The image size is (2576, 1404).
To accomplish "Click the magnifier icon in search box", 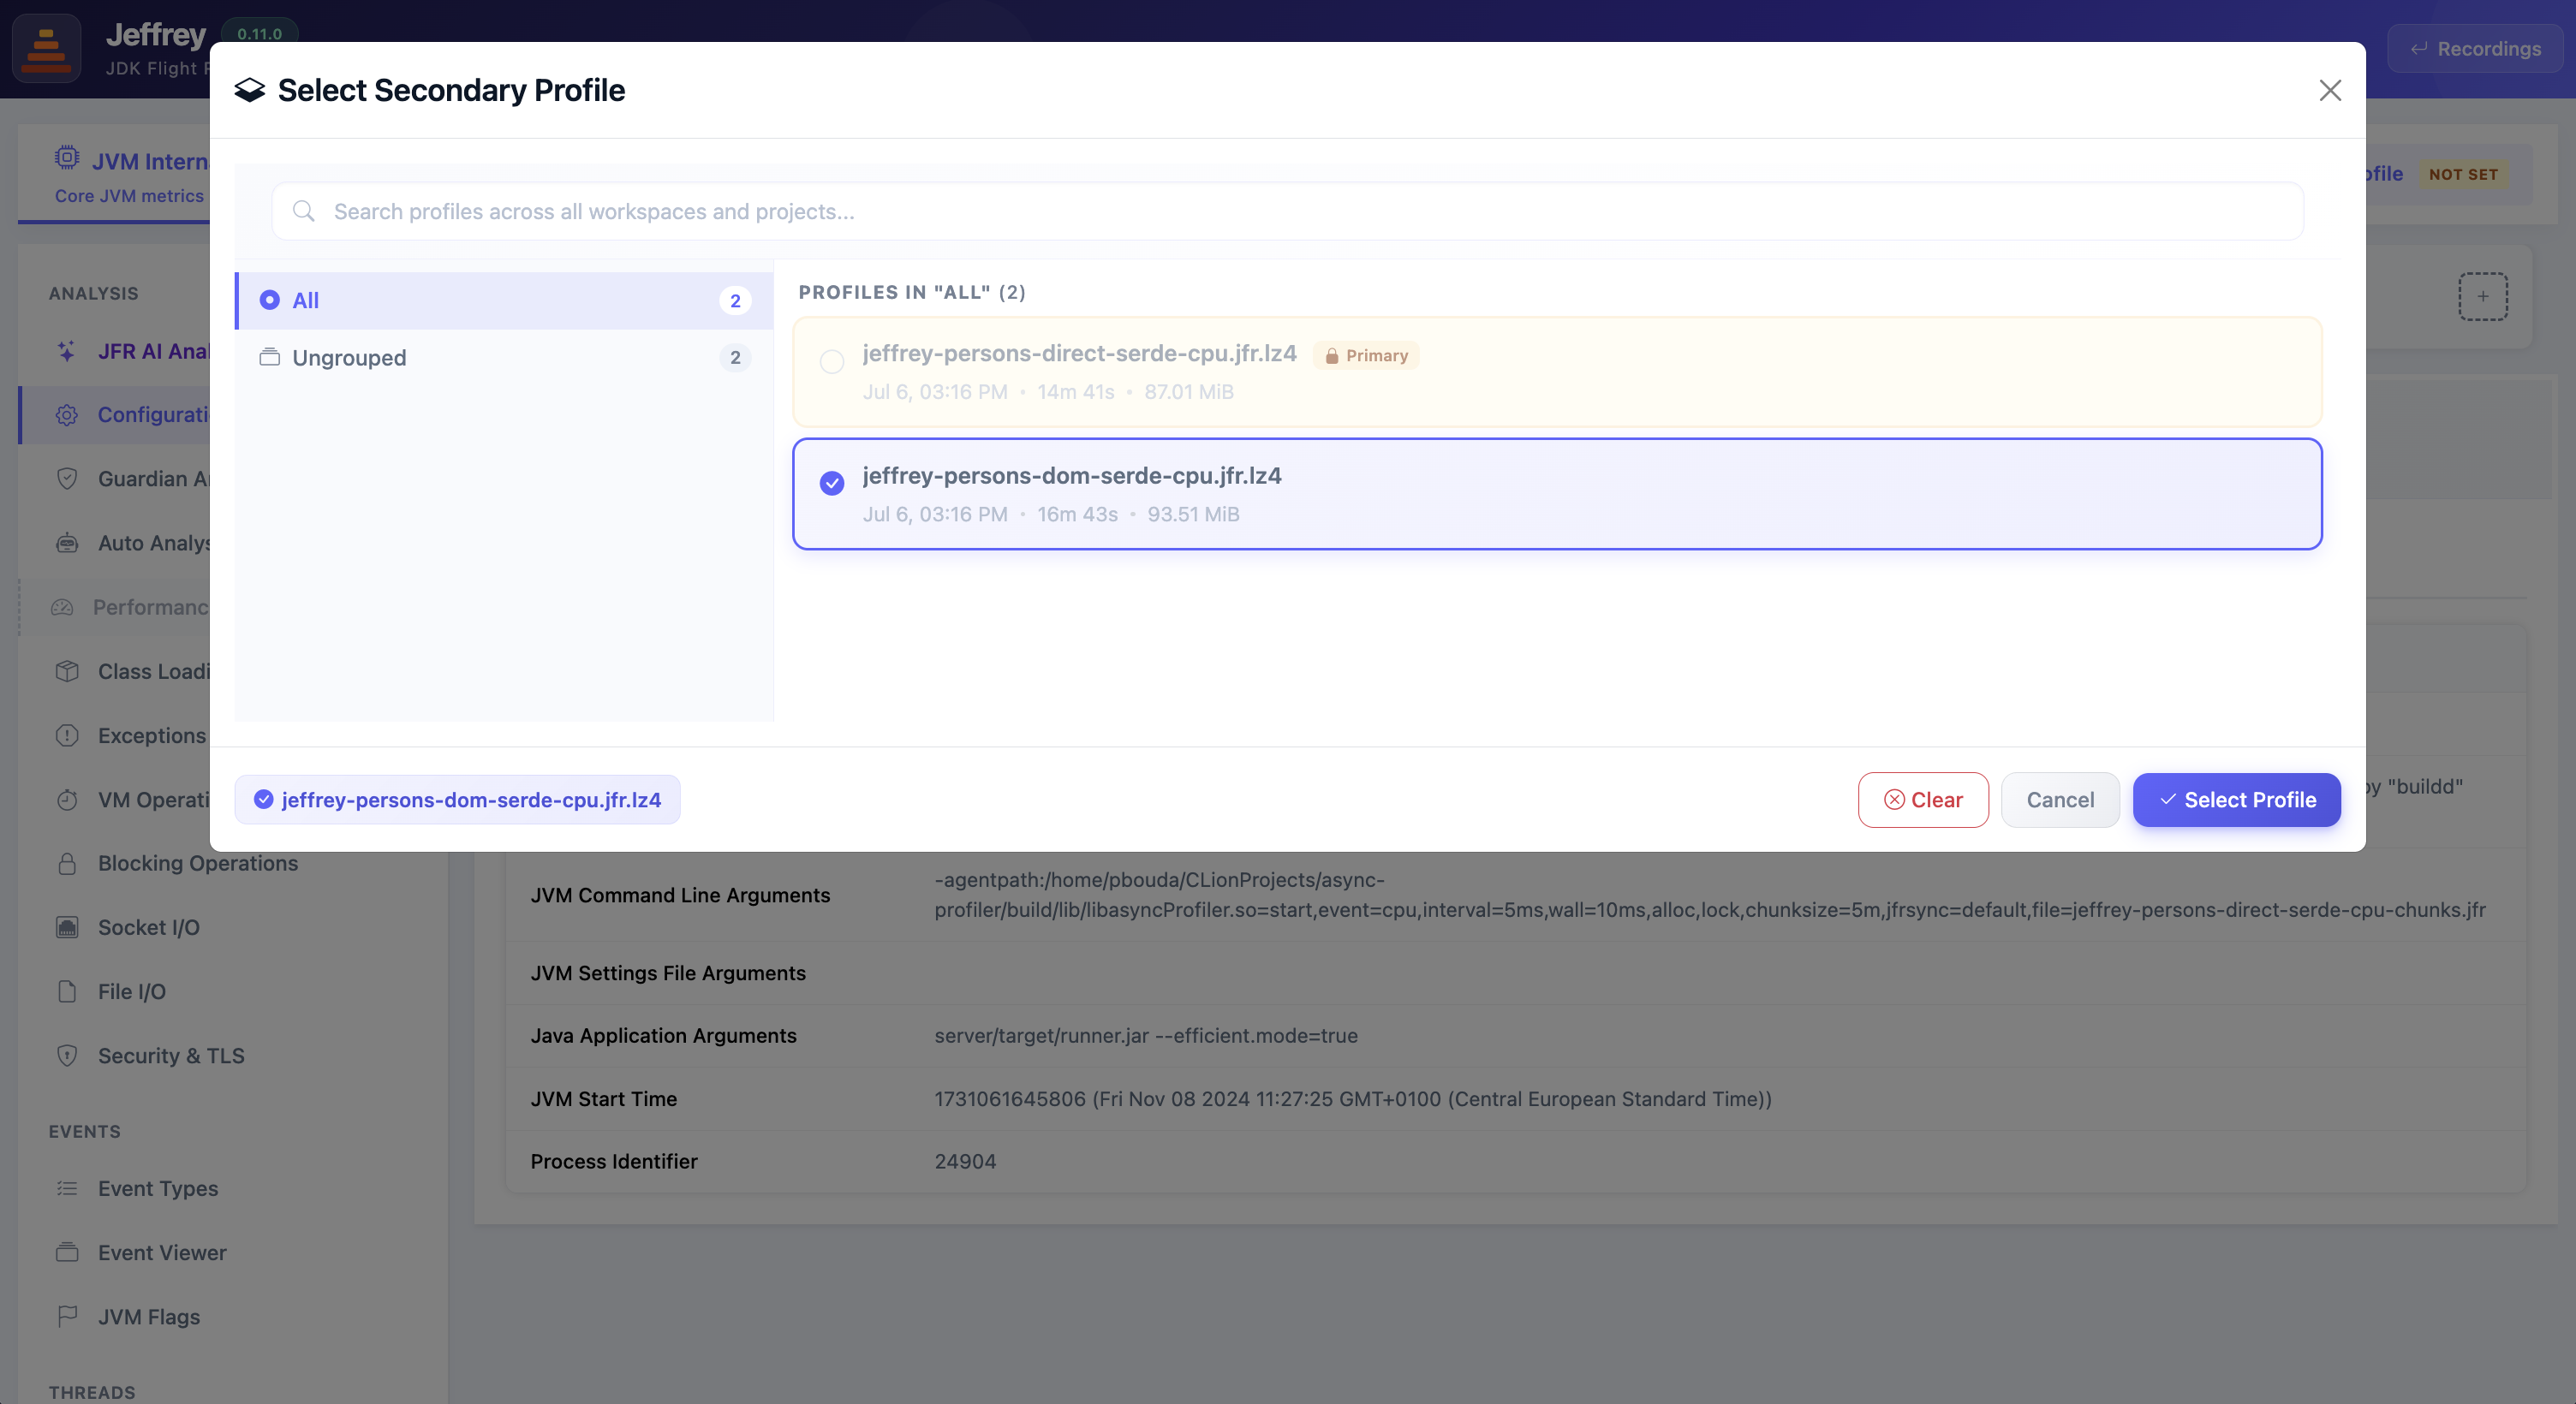I will pyautogui.click(x=304, y=211).
